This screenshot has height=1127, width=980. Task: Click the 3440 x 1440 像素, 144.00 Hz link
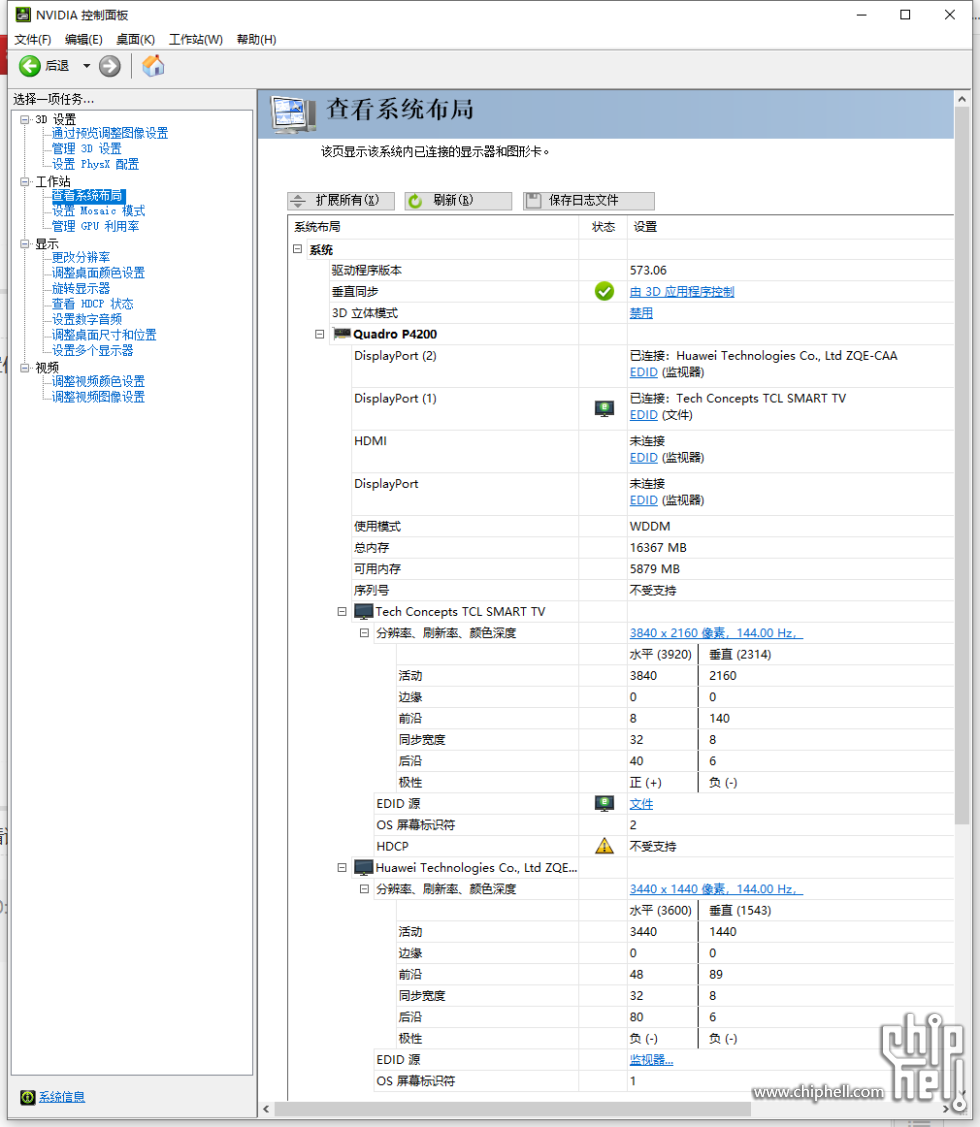pyautogui.click(x=716, y=888)
